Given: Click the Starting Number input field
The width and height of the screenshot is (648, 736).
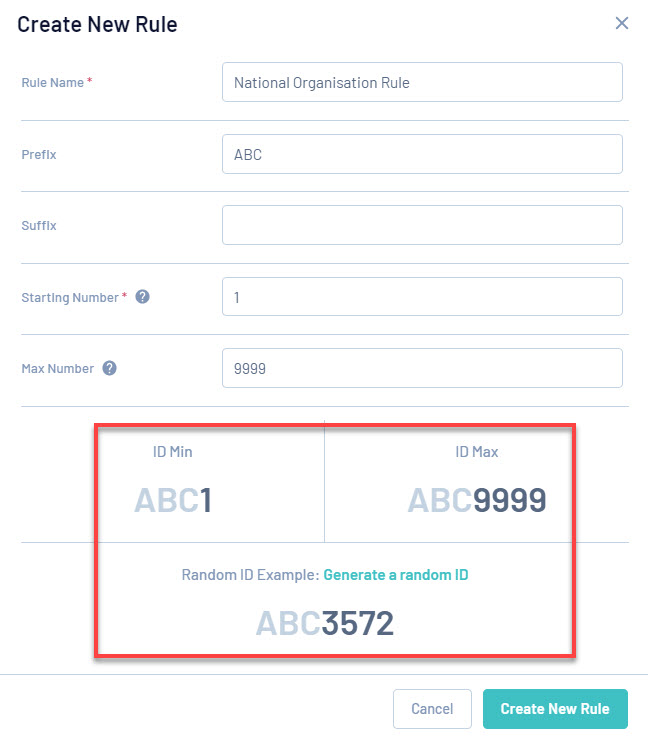Looking at the screenshot, I should pos(422,297).
